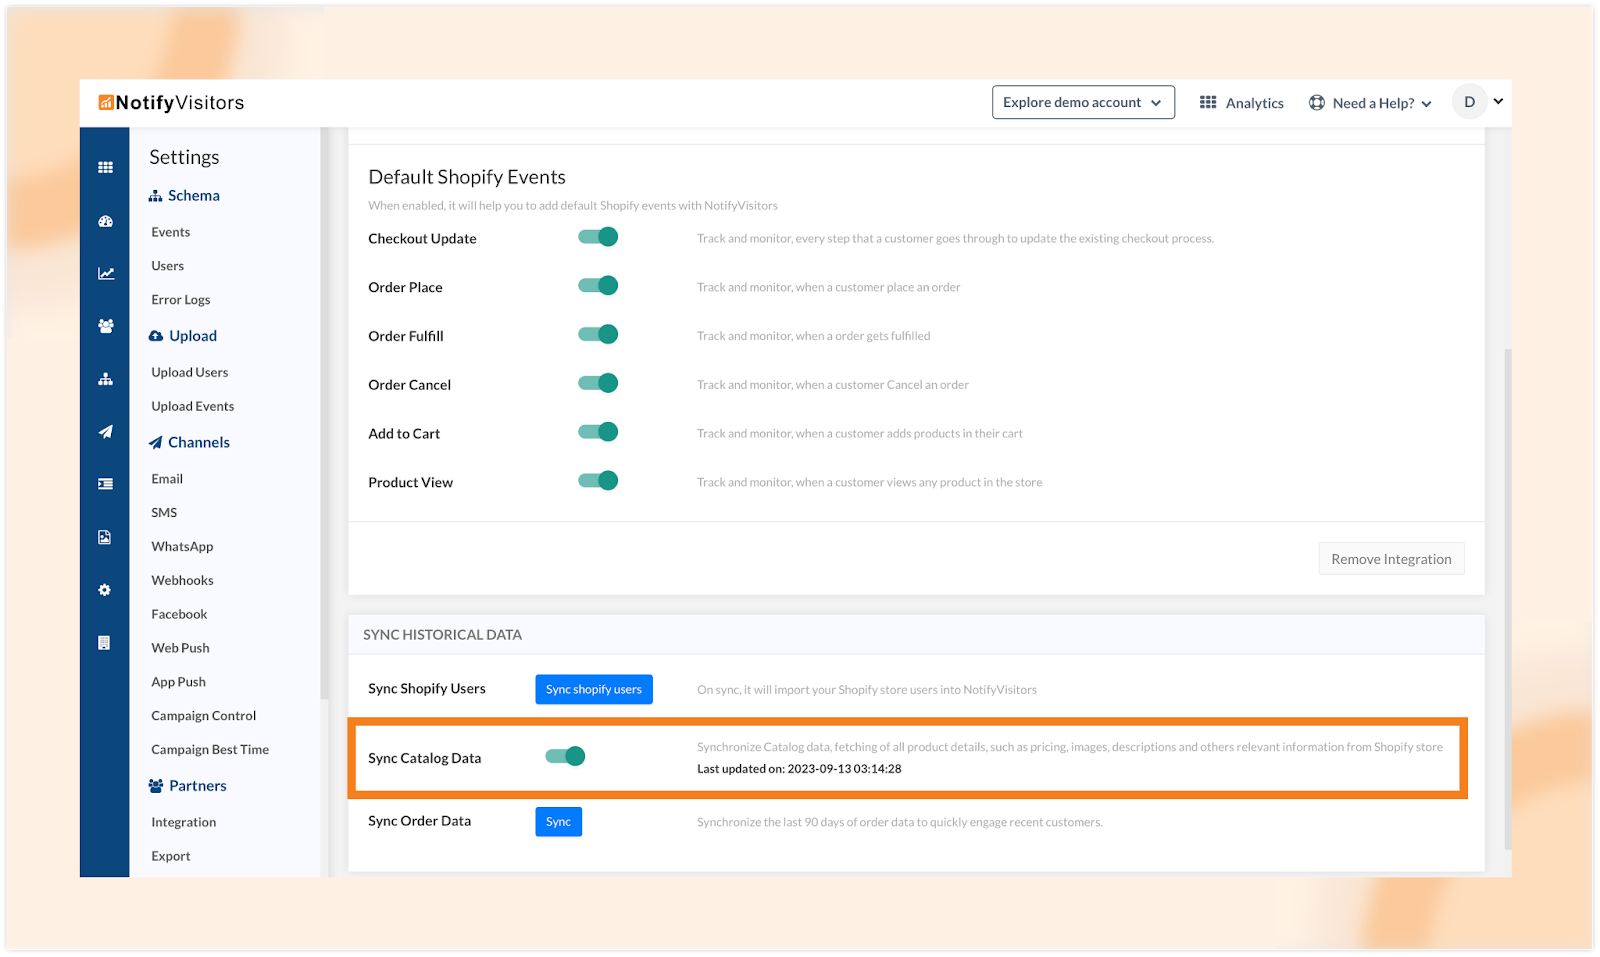Disable the Order Place toggle
This screenshot has height=957, width=1600.
(x=598, y=286)
